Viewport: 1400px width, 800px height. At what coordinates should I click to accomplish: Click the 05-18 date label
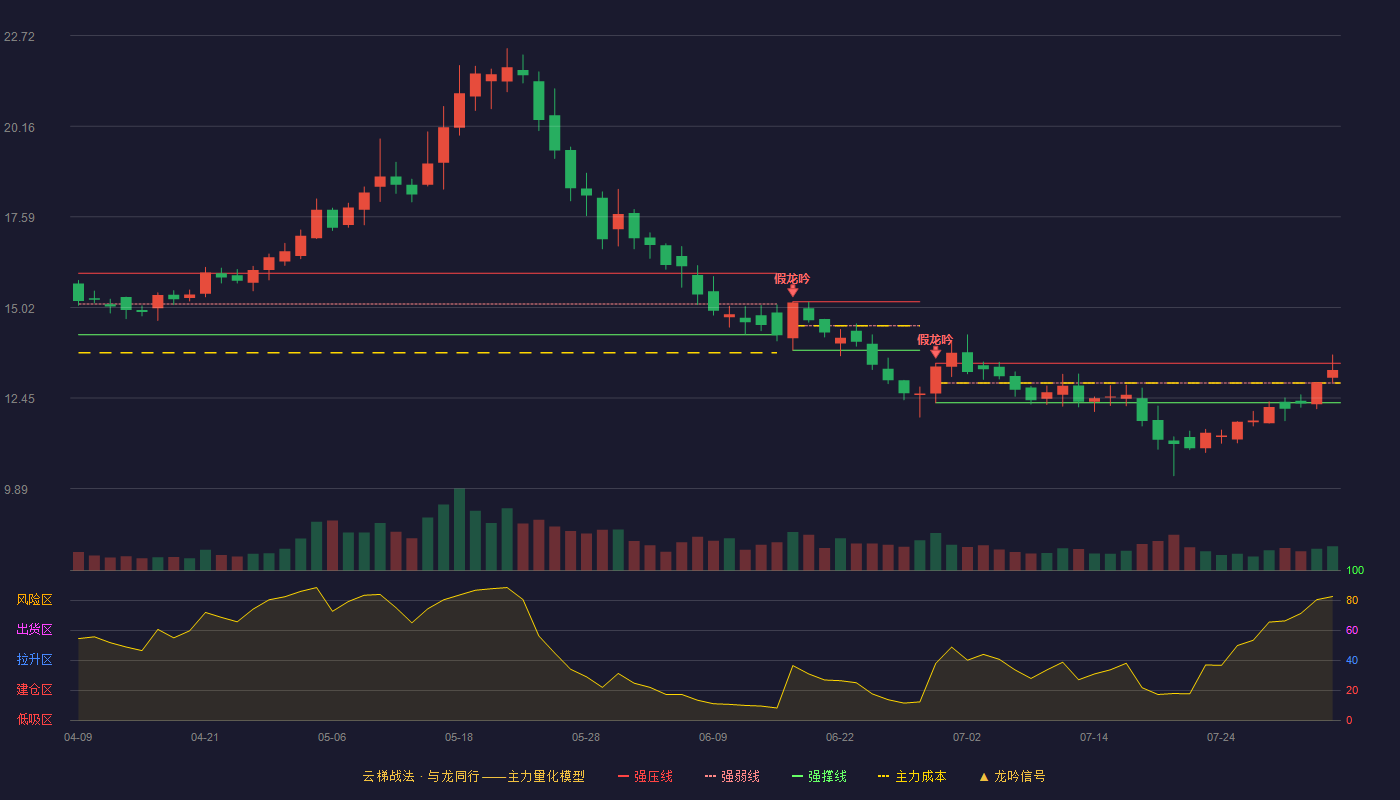[x=459, y=737]
